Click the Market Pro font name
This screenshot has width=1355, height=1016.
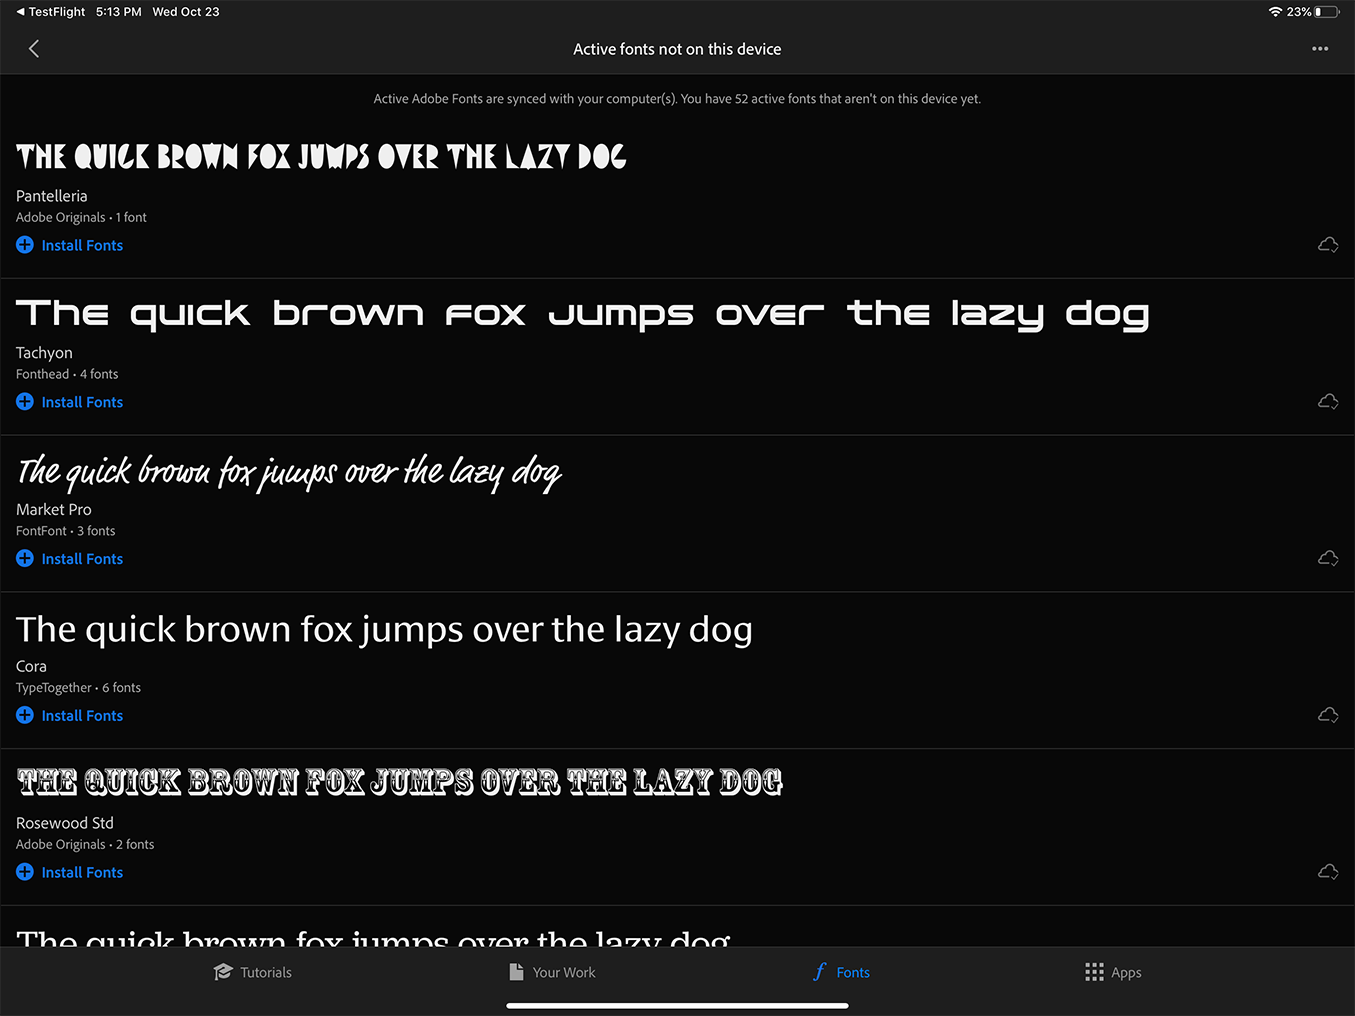point(54,510)
